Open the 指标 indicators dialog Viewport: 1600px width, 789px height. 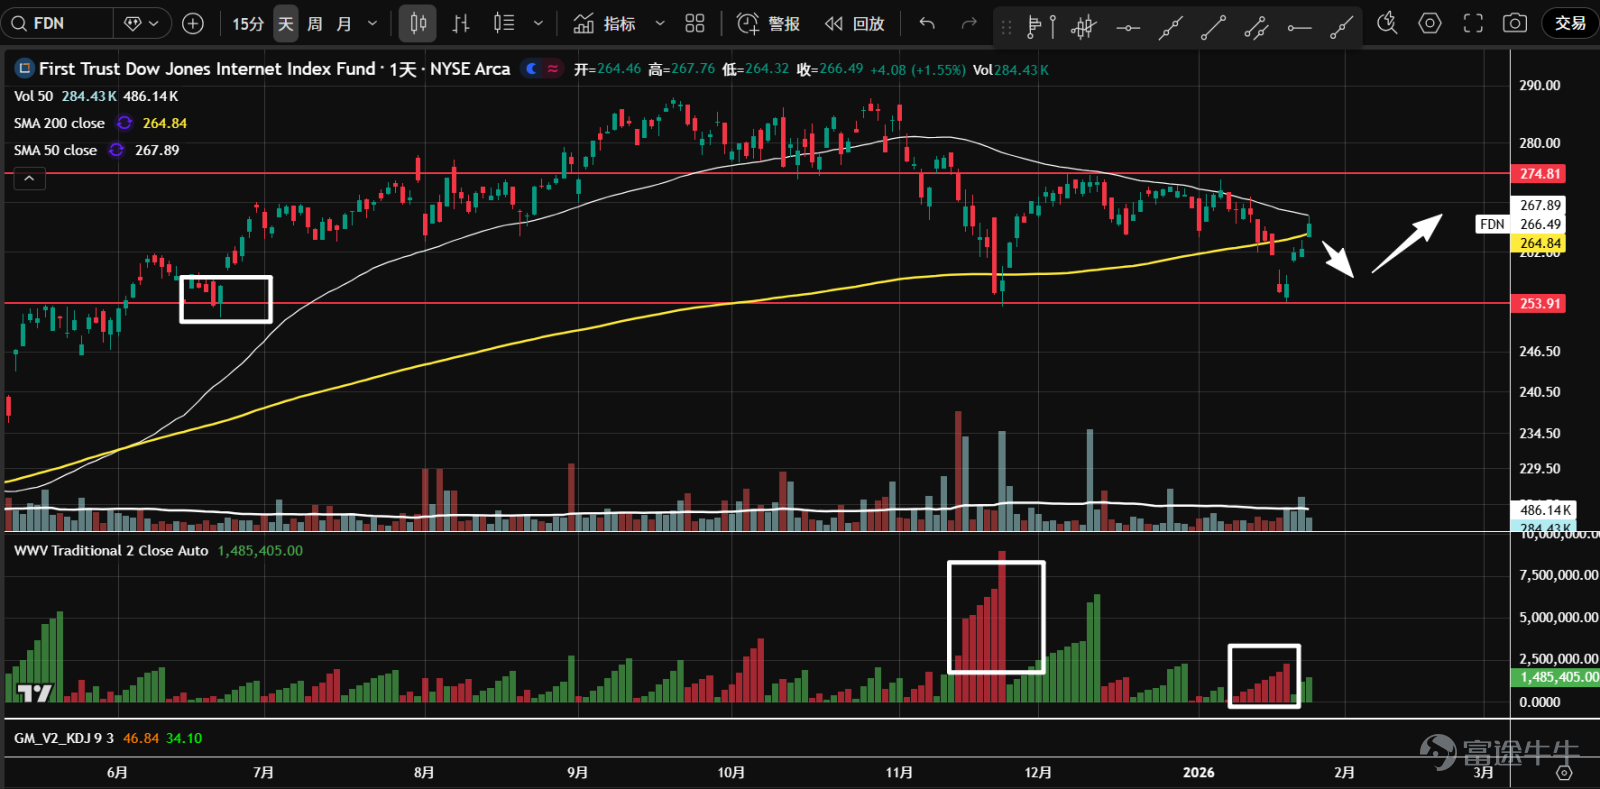click(x=604, y=23)
